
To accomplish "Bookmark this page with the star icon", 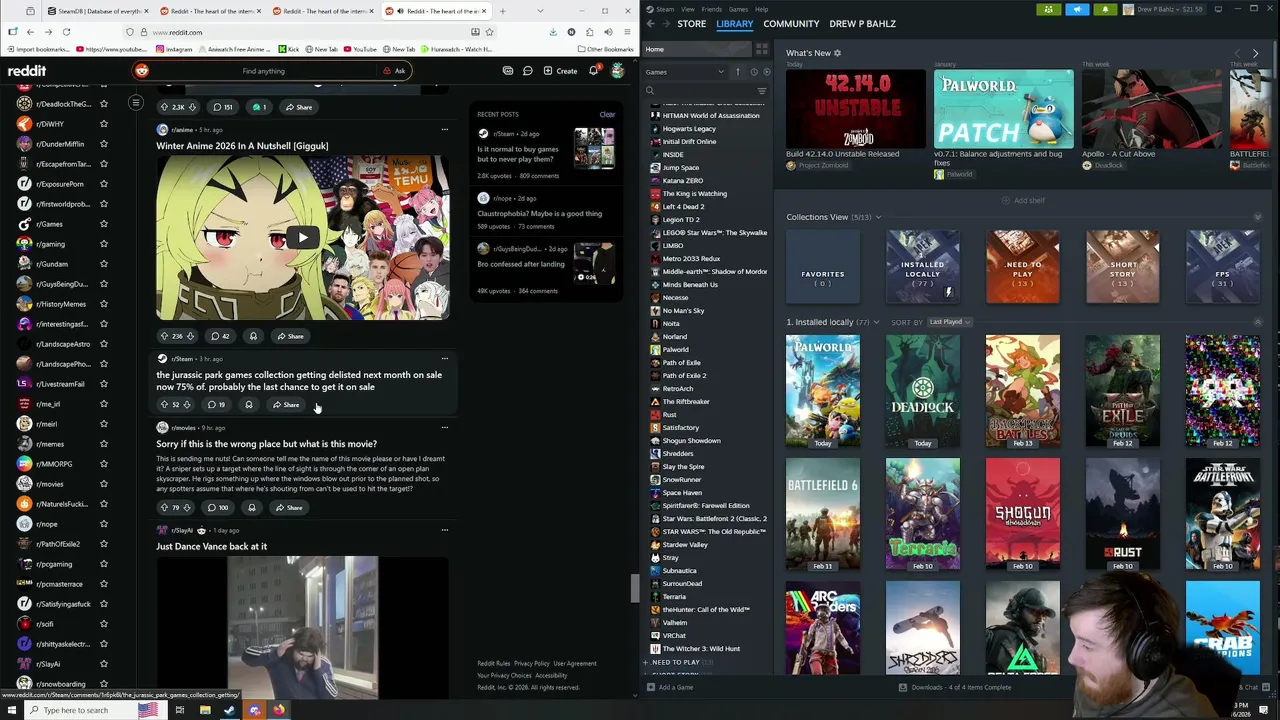I will tap(489, 32).
